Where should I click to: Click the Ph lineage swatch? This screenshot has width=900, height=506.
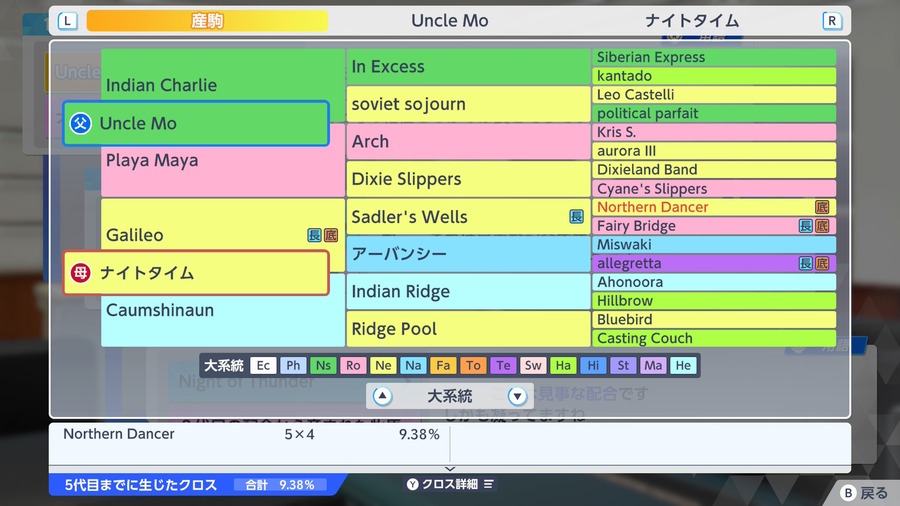click(x=293, y=365)
